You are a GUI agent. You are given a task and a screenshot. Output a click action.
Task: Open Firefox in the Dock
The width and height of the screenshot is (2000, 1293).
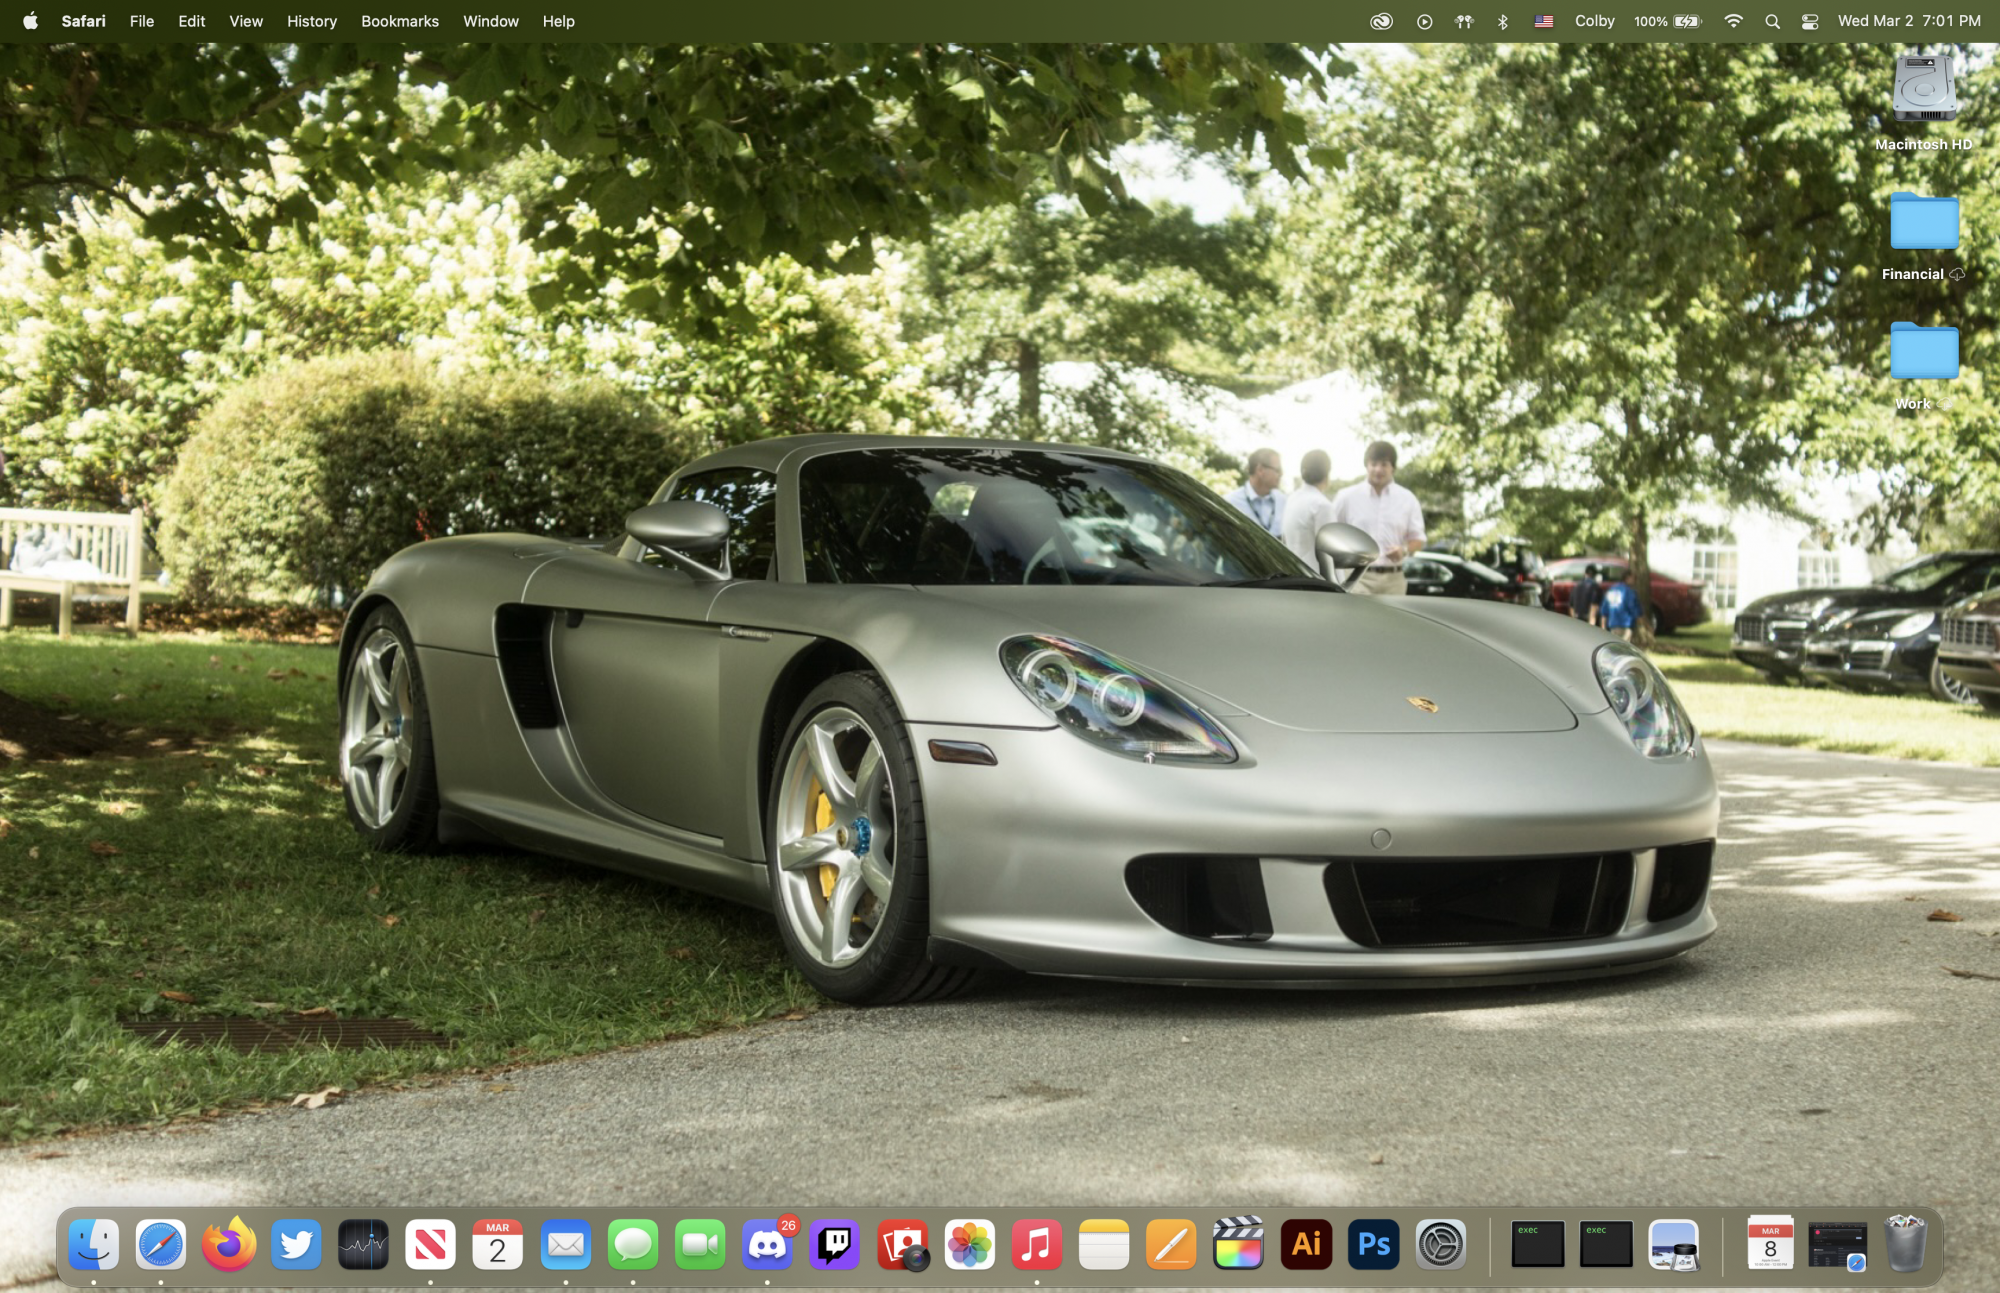pyautogui.click(x=228, y=1245)
